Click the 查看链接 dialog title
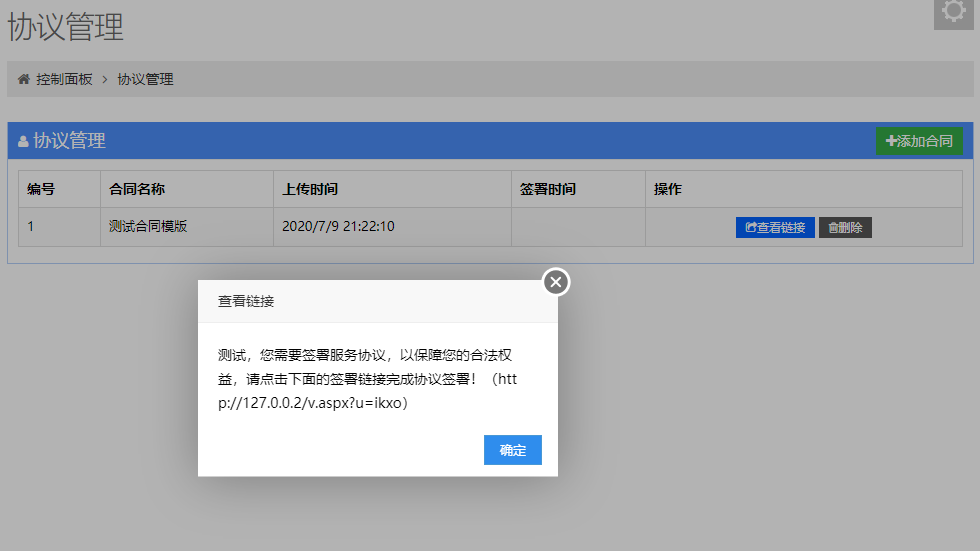Viewport: 980px width, 551px height. point(246,302)
